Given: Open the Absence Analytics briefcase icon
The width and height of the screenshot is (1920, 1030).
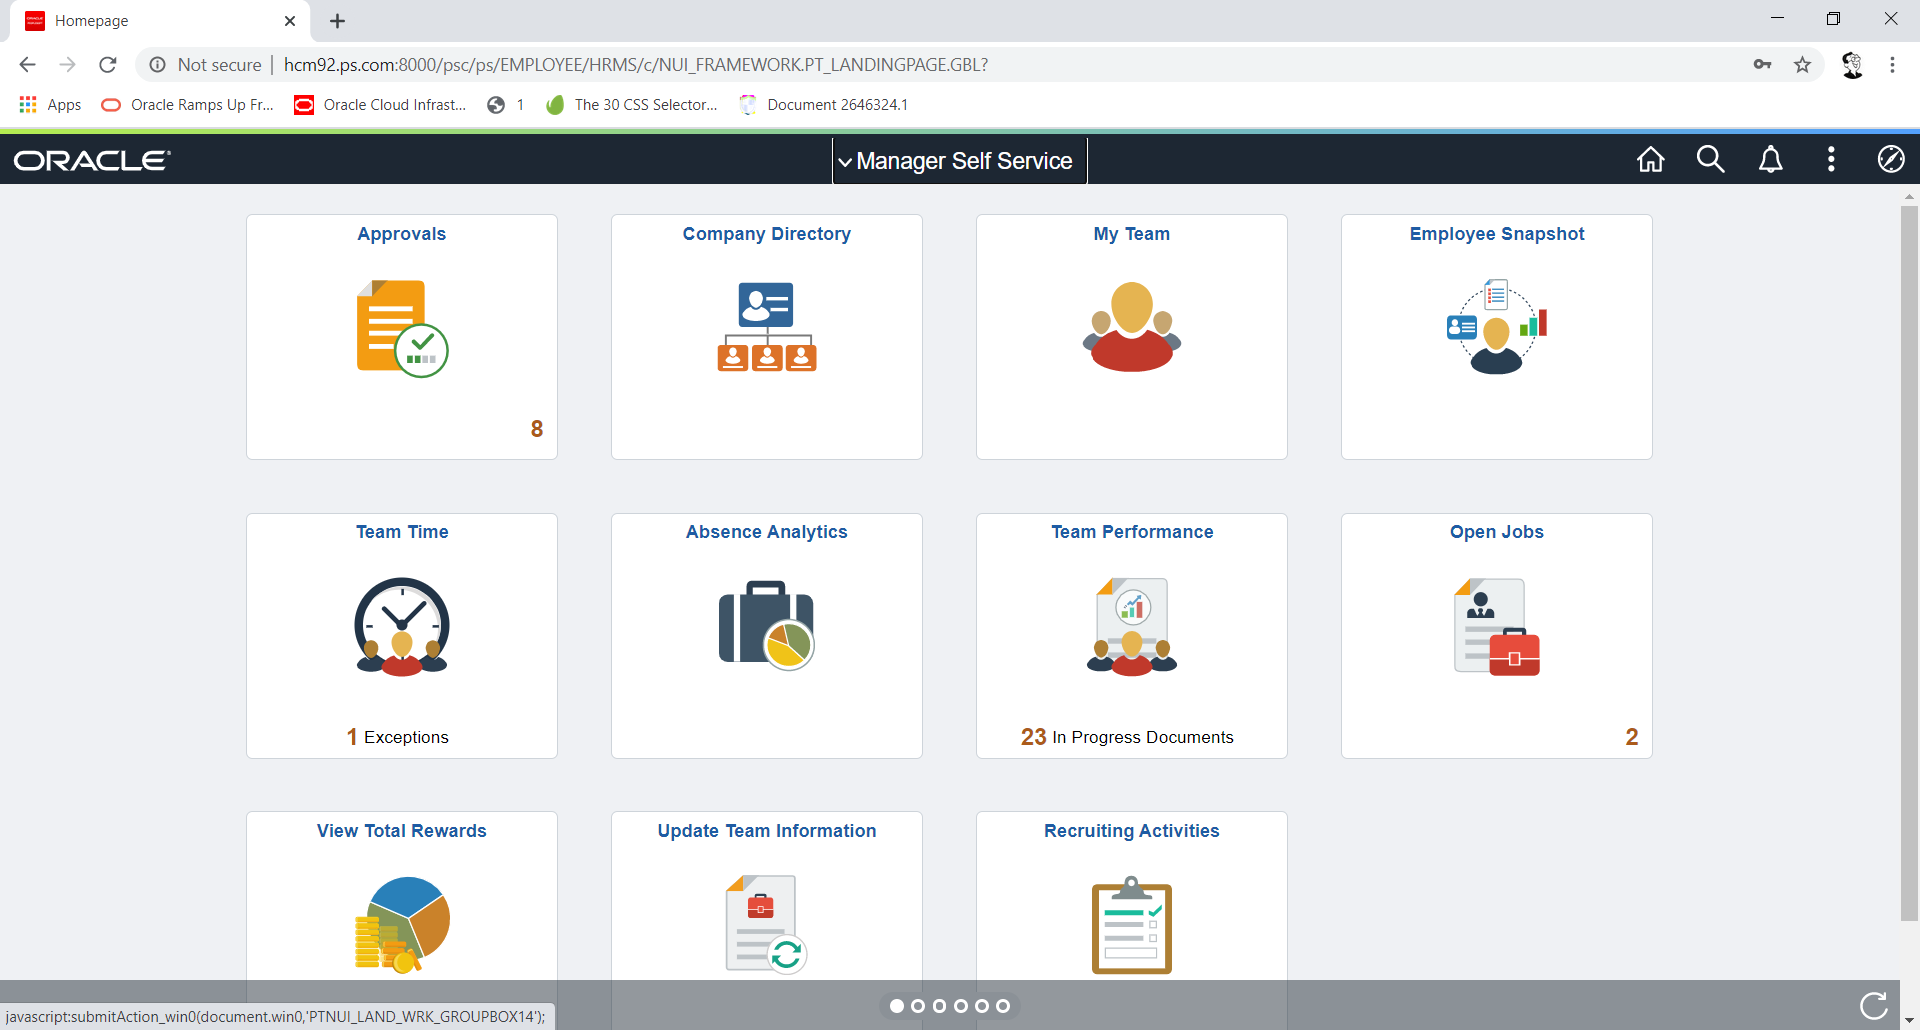Looking at the screenshot, I should 766,625.
